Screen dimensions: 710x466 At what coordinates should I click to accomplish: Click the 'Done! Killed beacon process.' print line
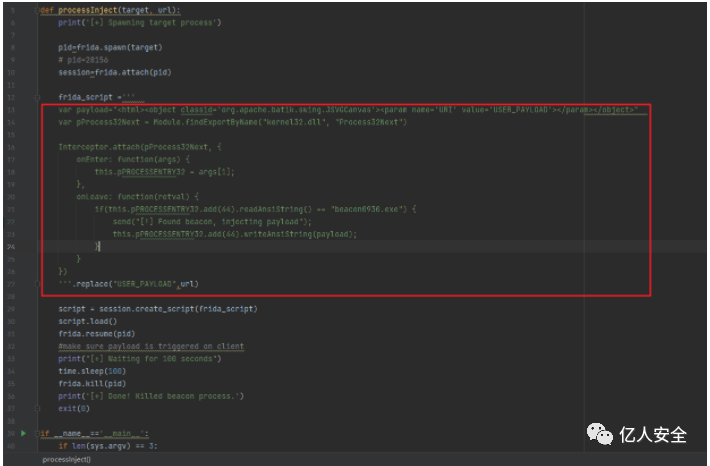(151, 396)
